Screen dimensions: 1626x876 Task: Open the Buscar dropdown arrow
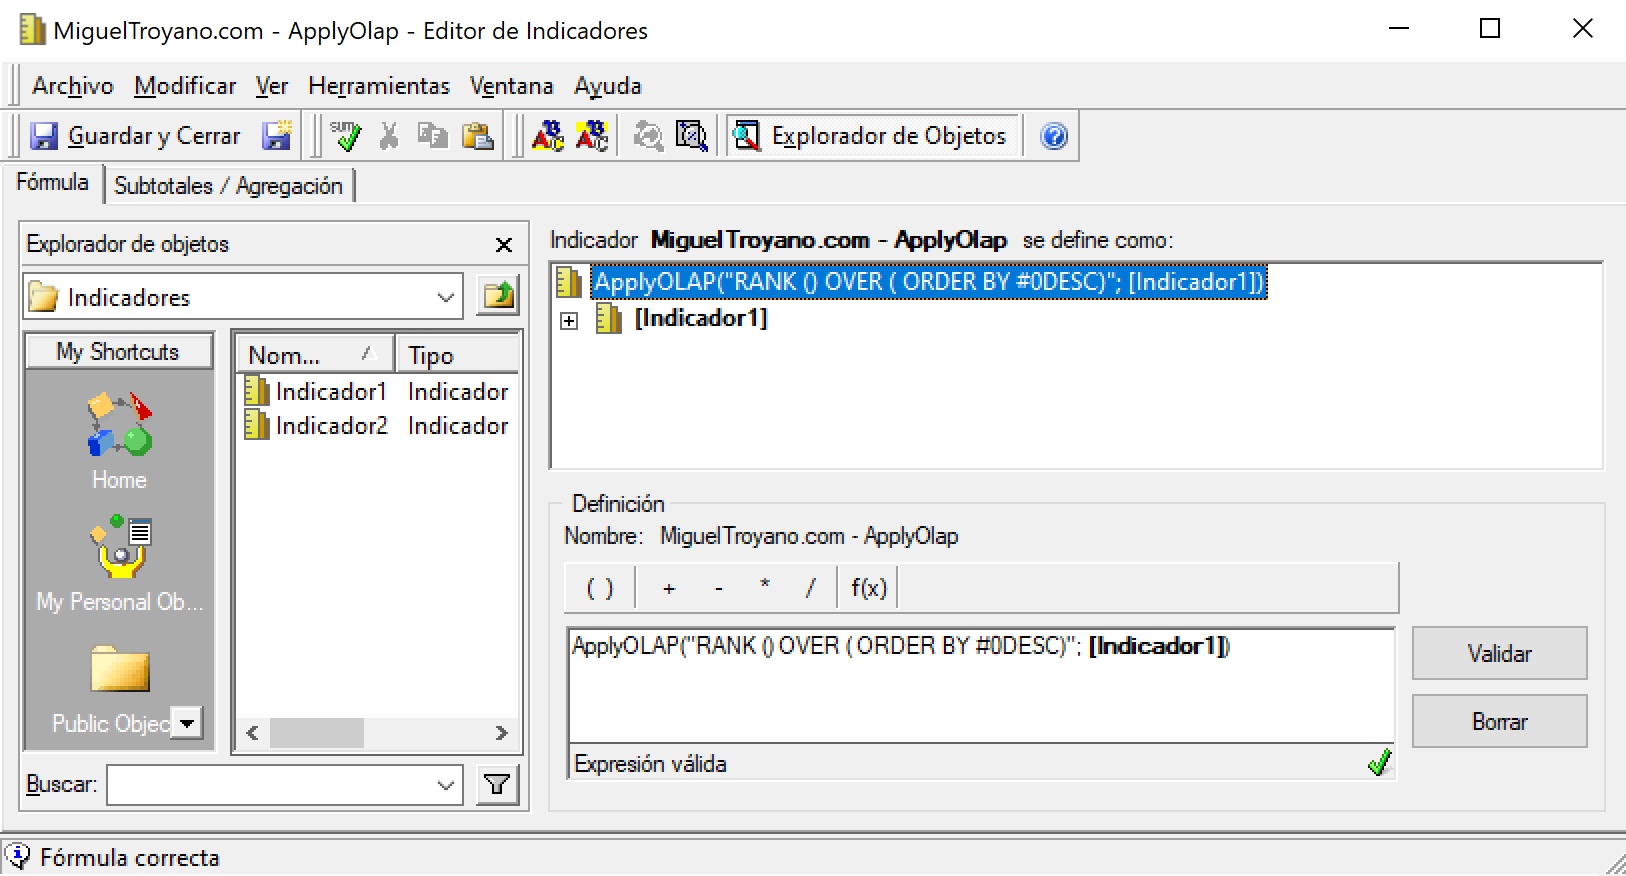point(446,785)
